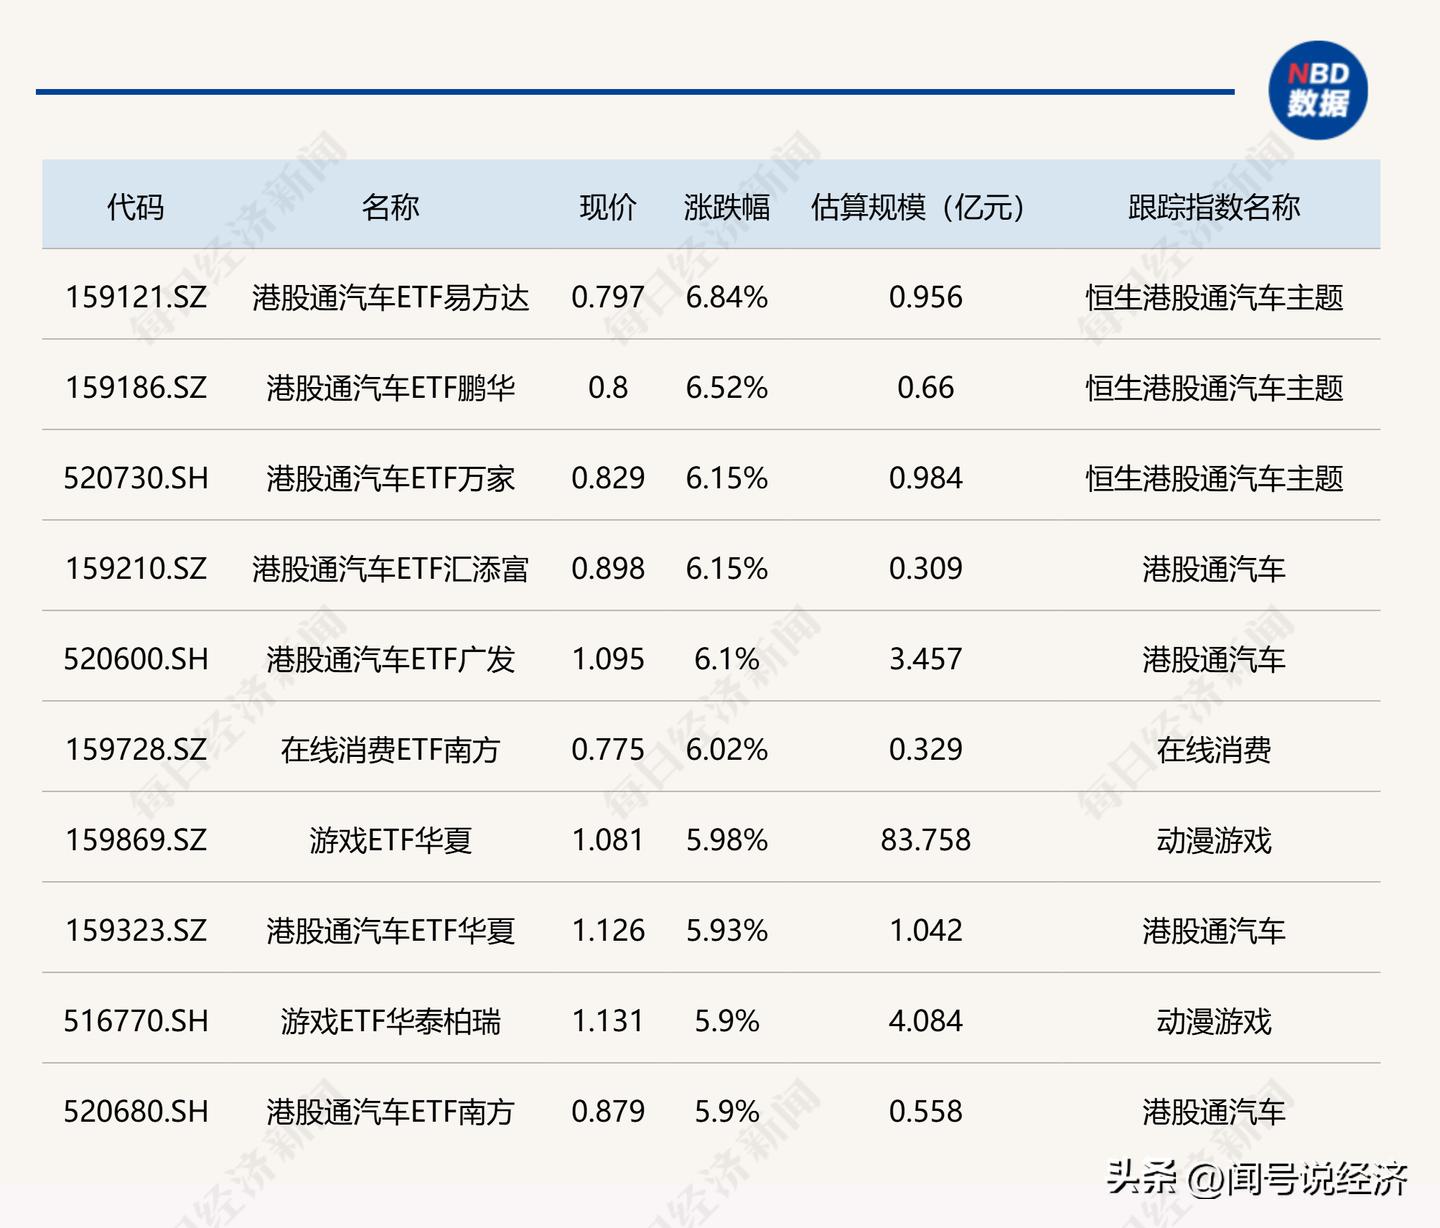Click price value 0.879
The width and height of the screenshot is (1440, 1228).
(x=608, y=1111)
